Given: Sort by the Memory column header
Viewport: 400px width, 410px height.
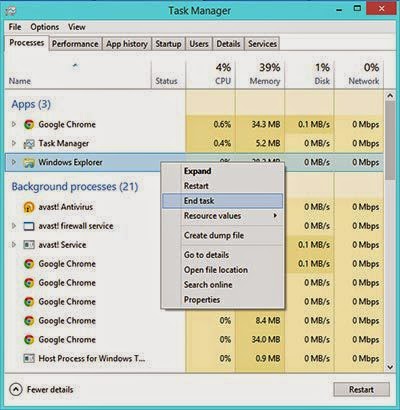Looking at the screenshot, I should coord(260,74).
